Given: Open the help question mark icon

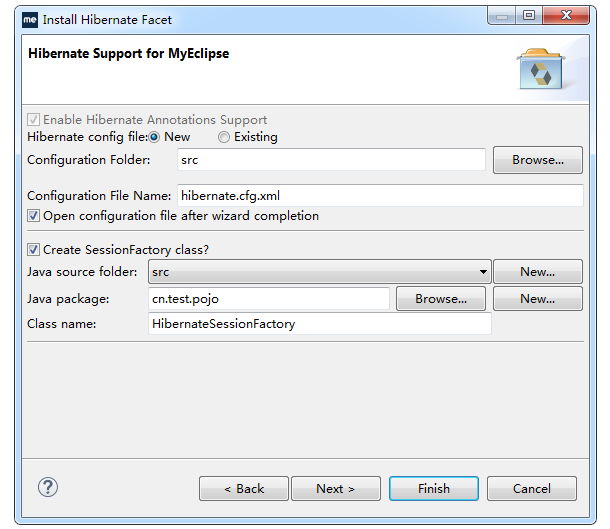Looking at the screenshot, I should click(x=48, y=487).
